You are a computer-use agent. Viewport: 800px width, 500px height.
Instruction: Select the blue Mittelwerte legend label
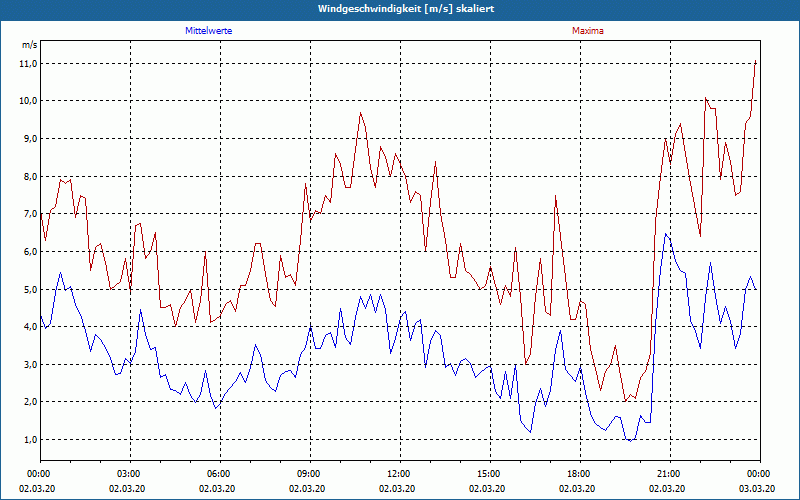(209, 31)
